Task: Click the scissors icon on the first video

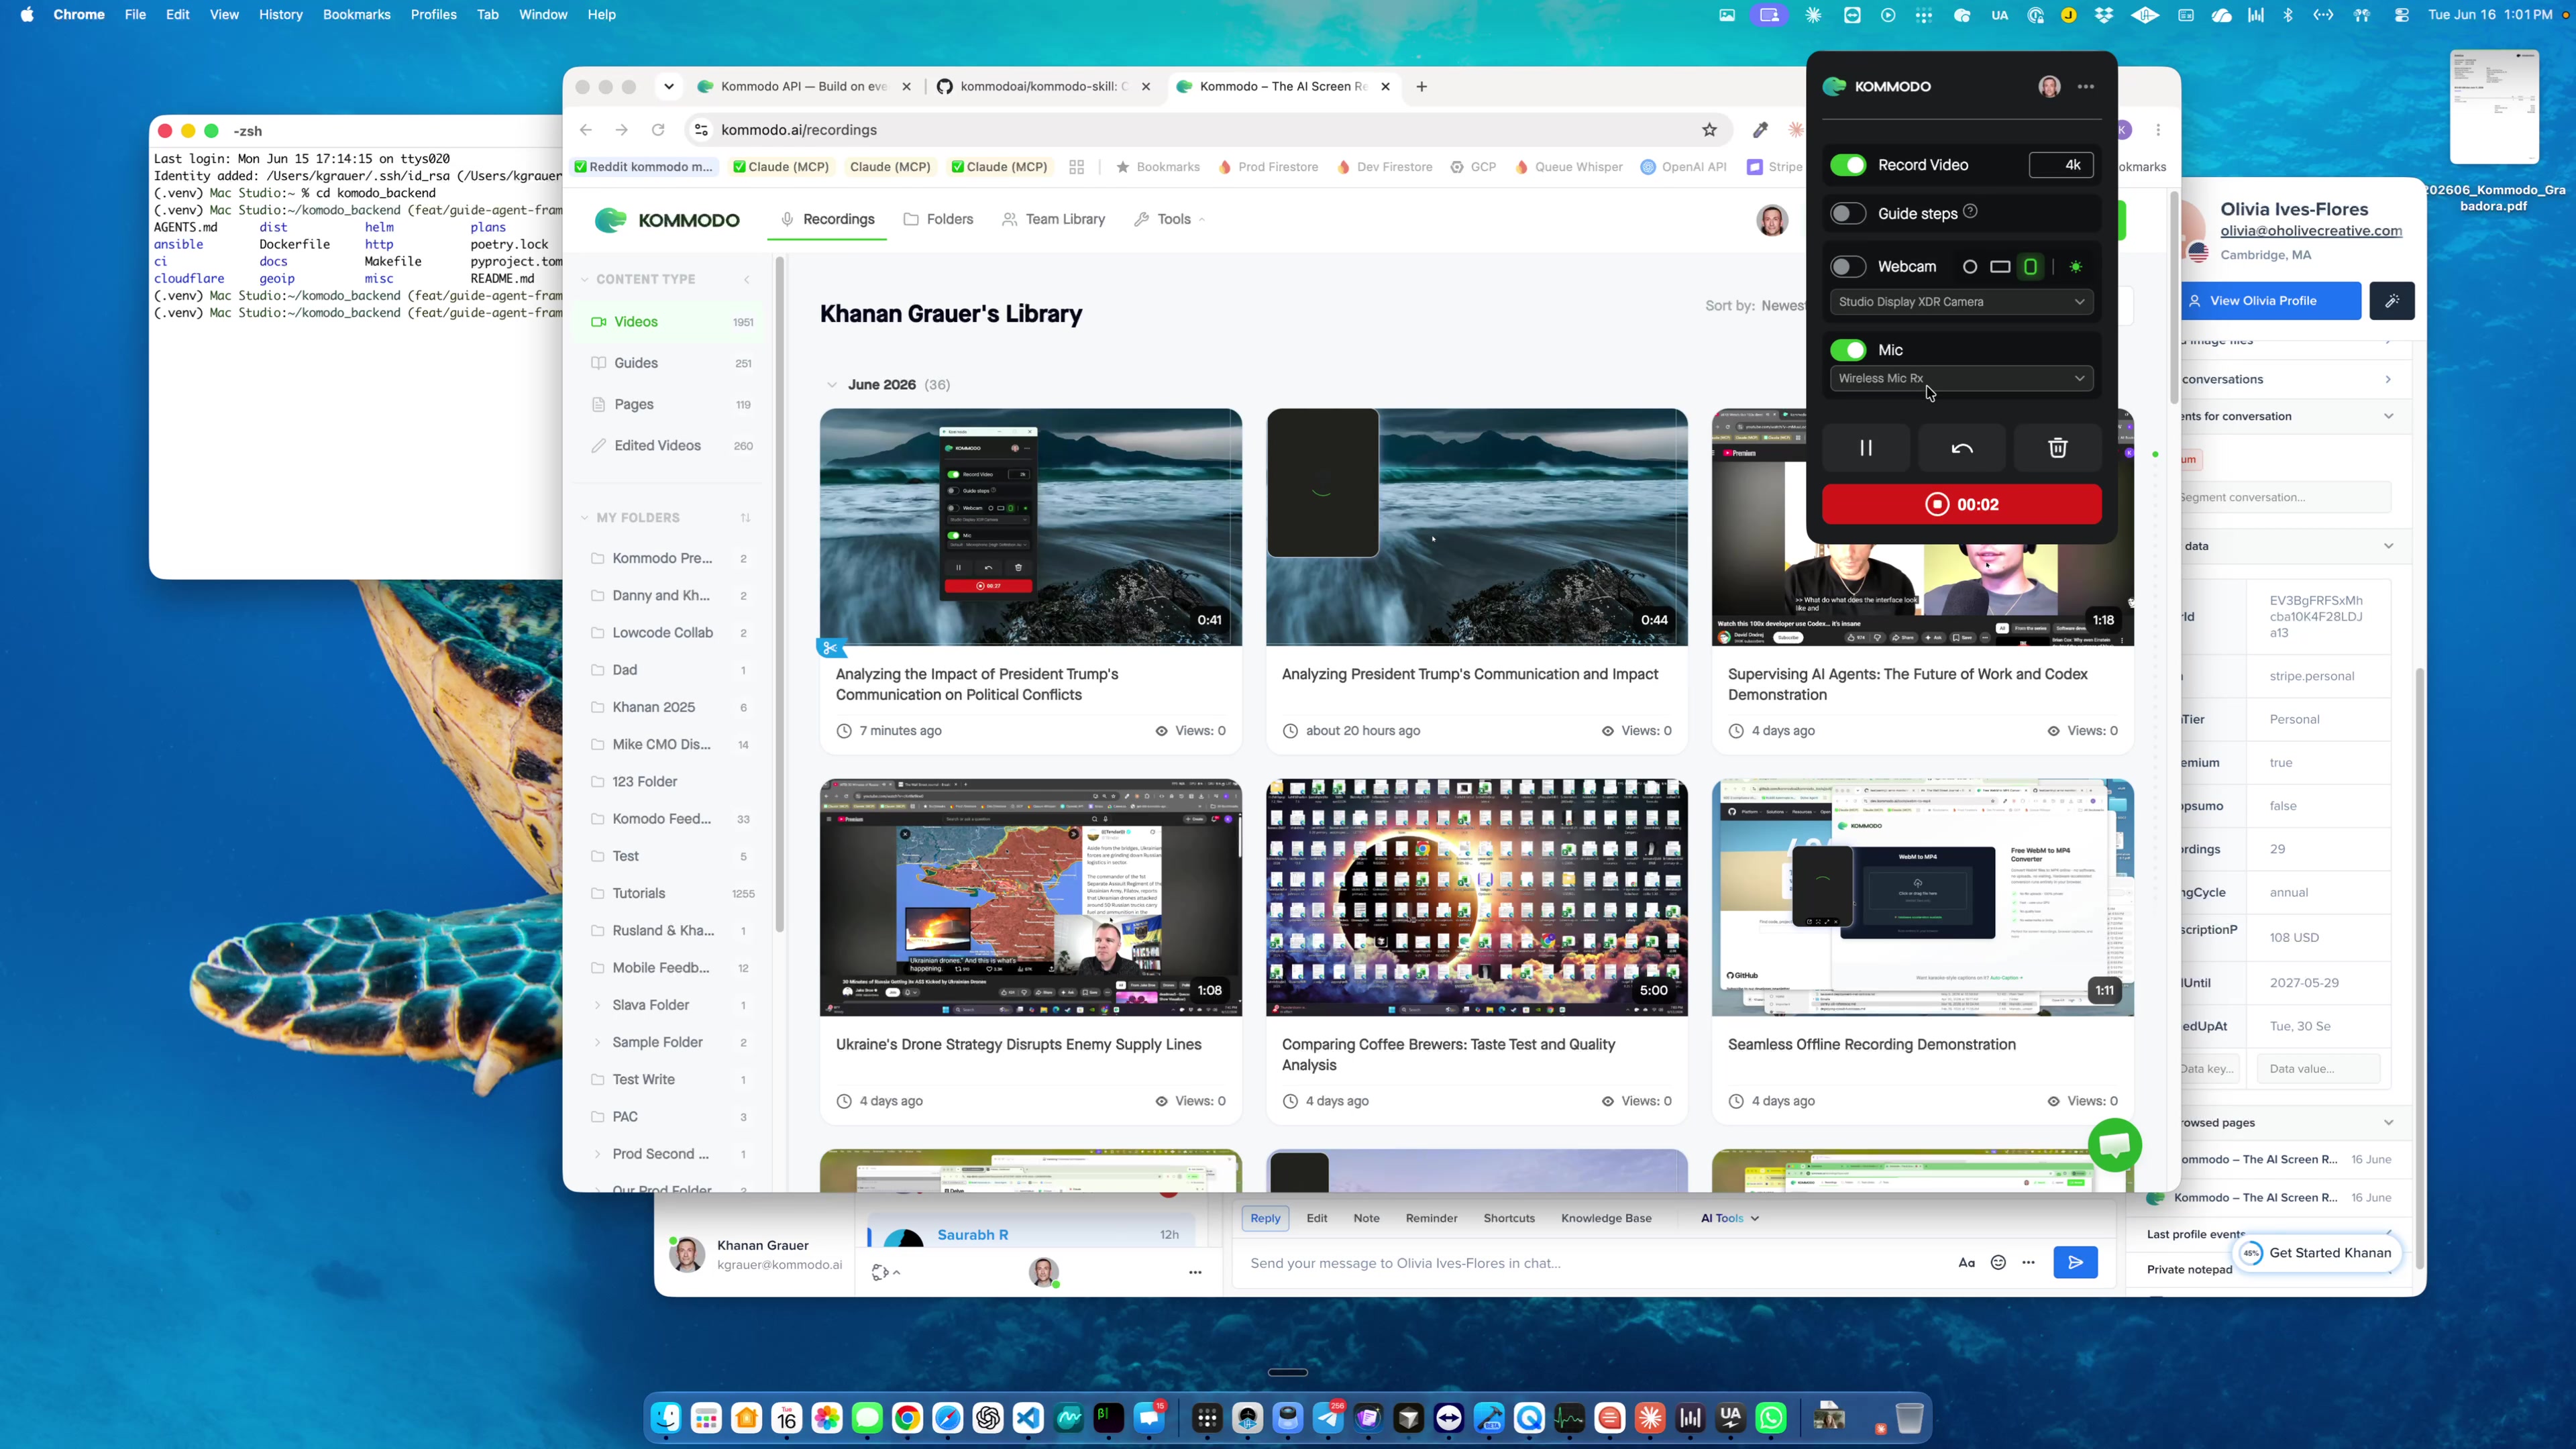Action: [x=830, y=648]
